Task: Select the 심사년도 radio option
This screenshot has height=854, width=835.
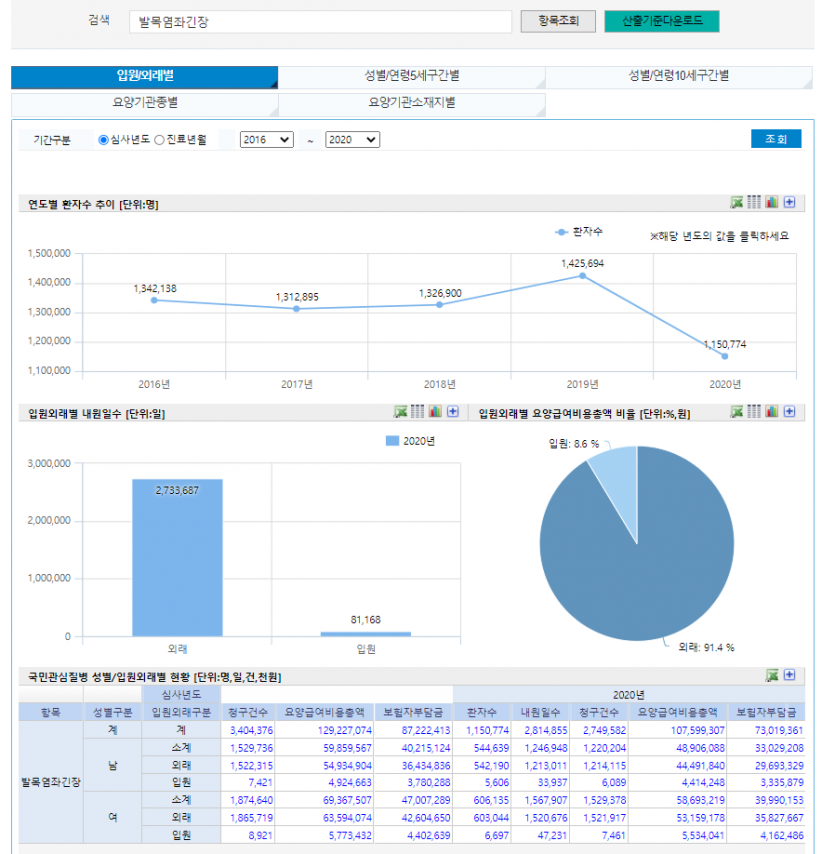Action: pos(104,141)
